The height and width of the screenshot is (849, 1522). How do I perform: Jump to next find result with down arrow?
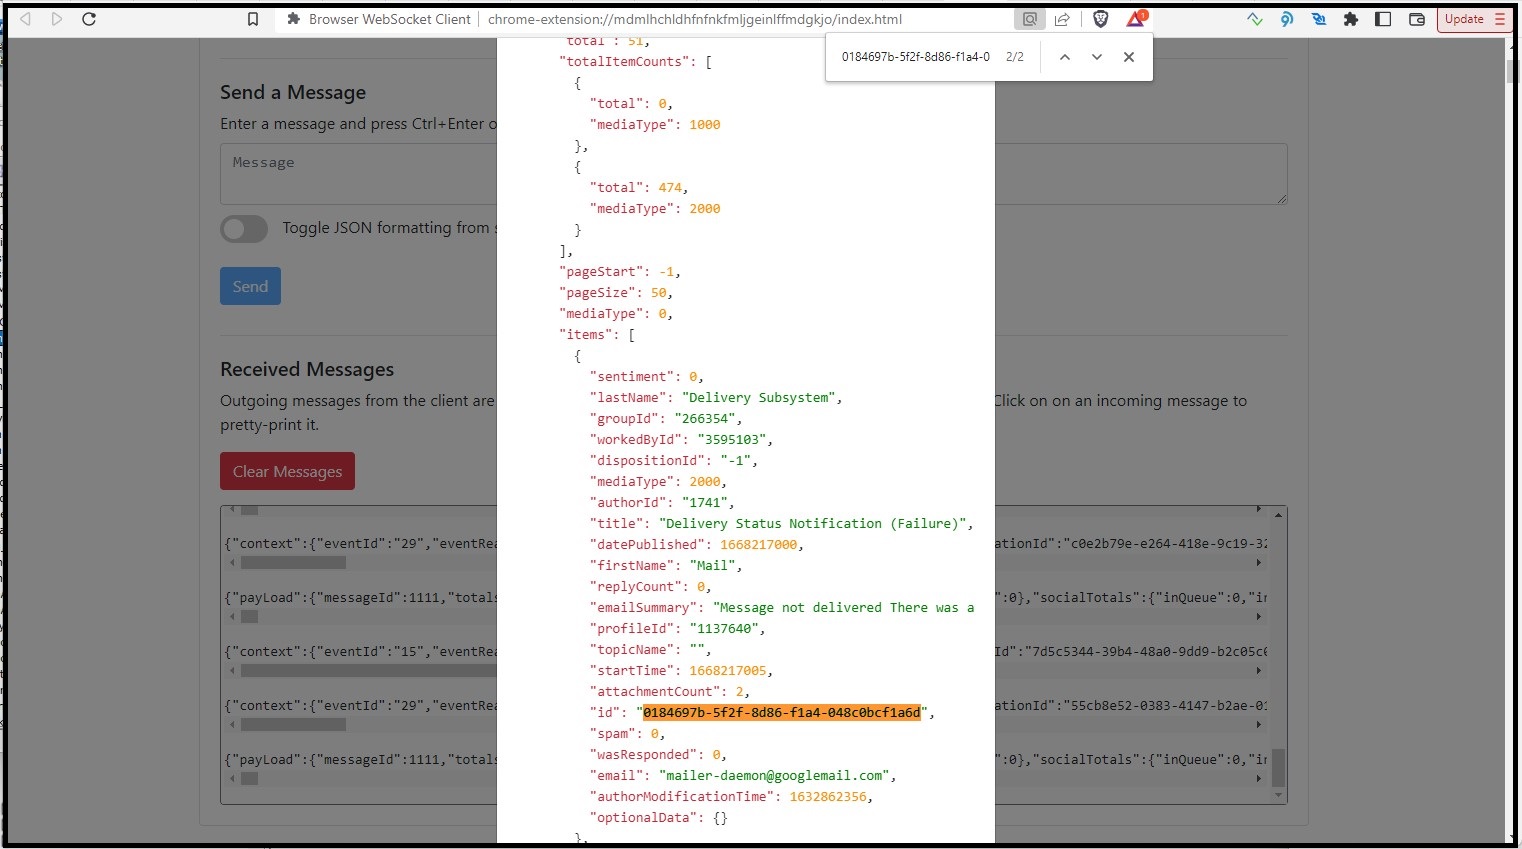point(1097,57)
